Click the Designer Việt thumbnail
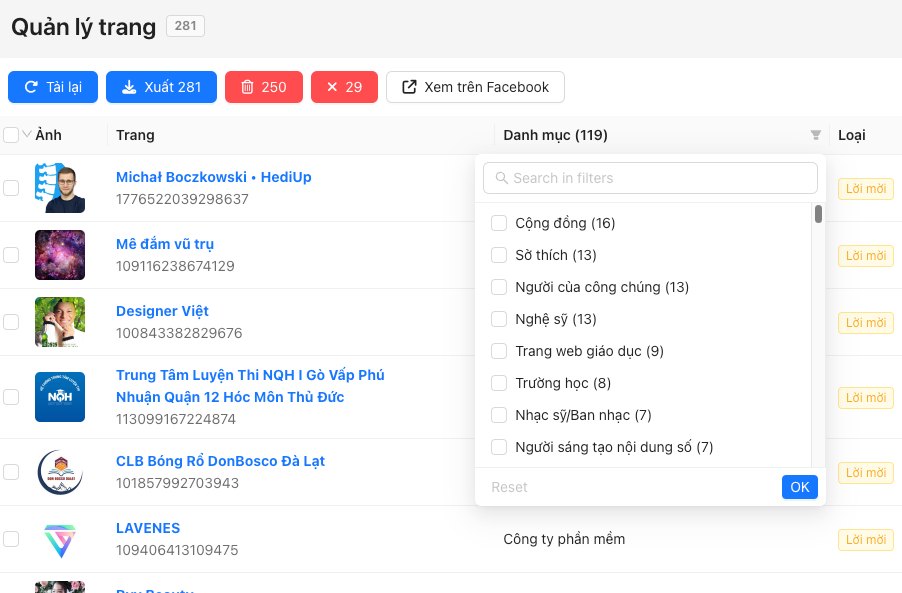 60,322
